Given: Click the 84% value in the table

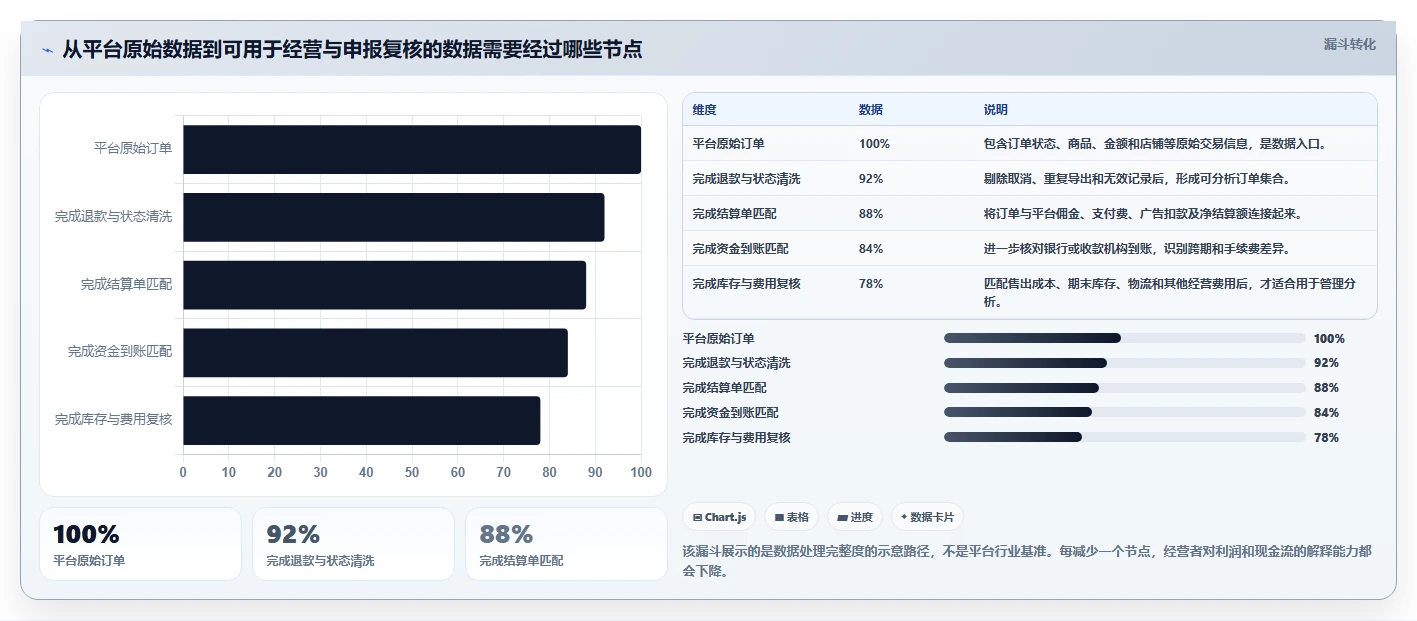Looking at the screenshot, I should [871, 249].
